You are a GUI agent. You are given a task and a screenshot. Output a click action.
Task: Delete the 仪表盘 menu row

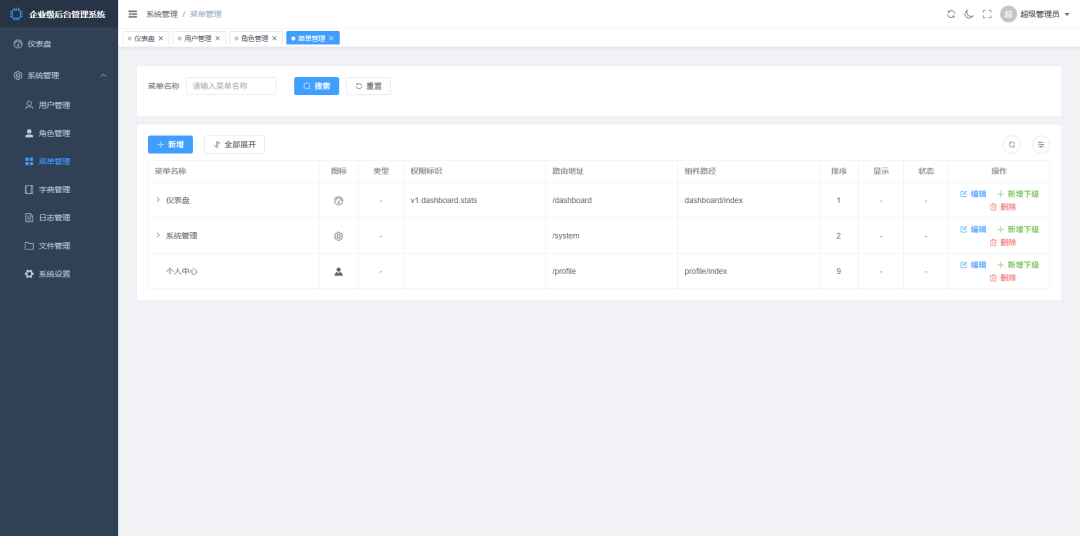[x=1003, y=207]
